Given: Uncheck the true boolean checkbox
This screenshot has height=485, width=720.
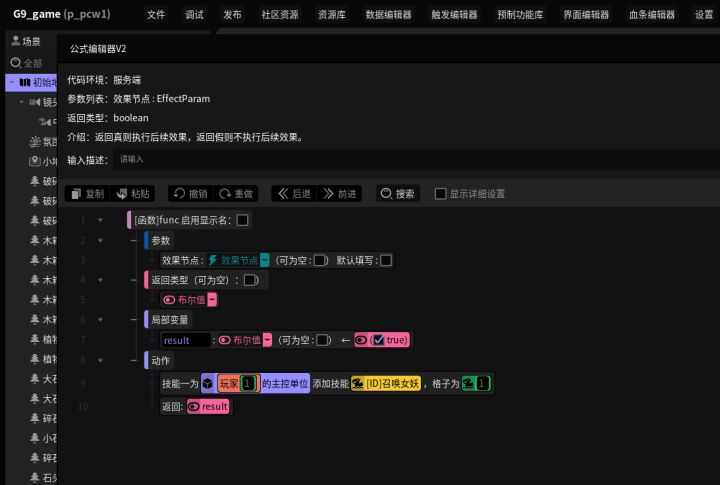Looking at the screenshot, I should [378, 340].
